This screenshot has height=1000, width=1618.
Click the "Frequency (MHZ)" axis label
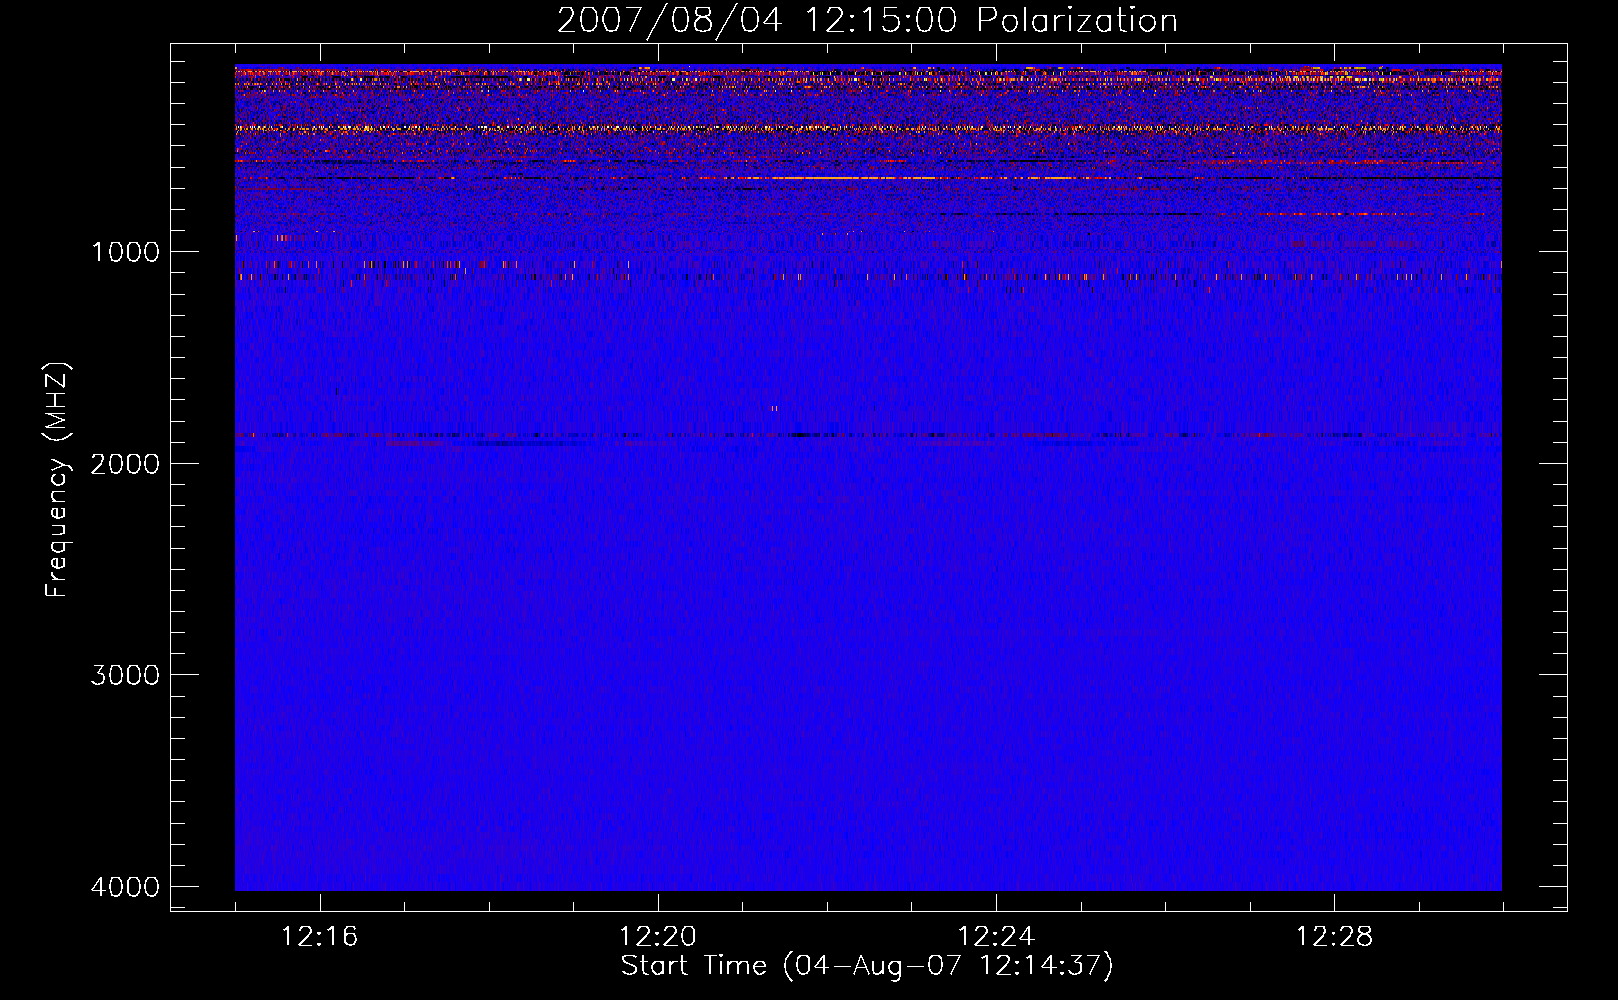57,480
